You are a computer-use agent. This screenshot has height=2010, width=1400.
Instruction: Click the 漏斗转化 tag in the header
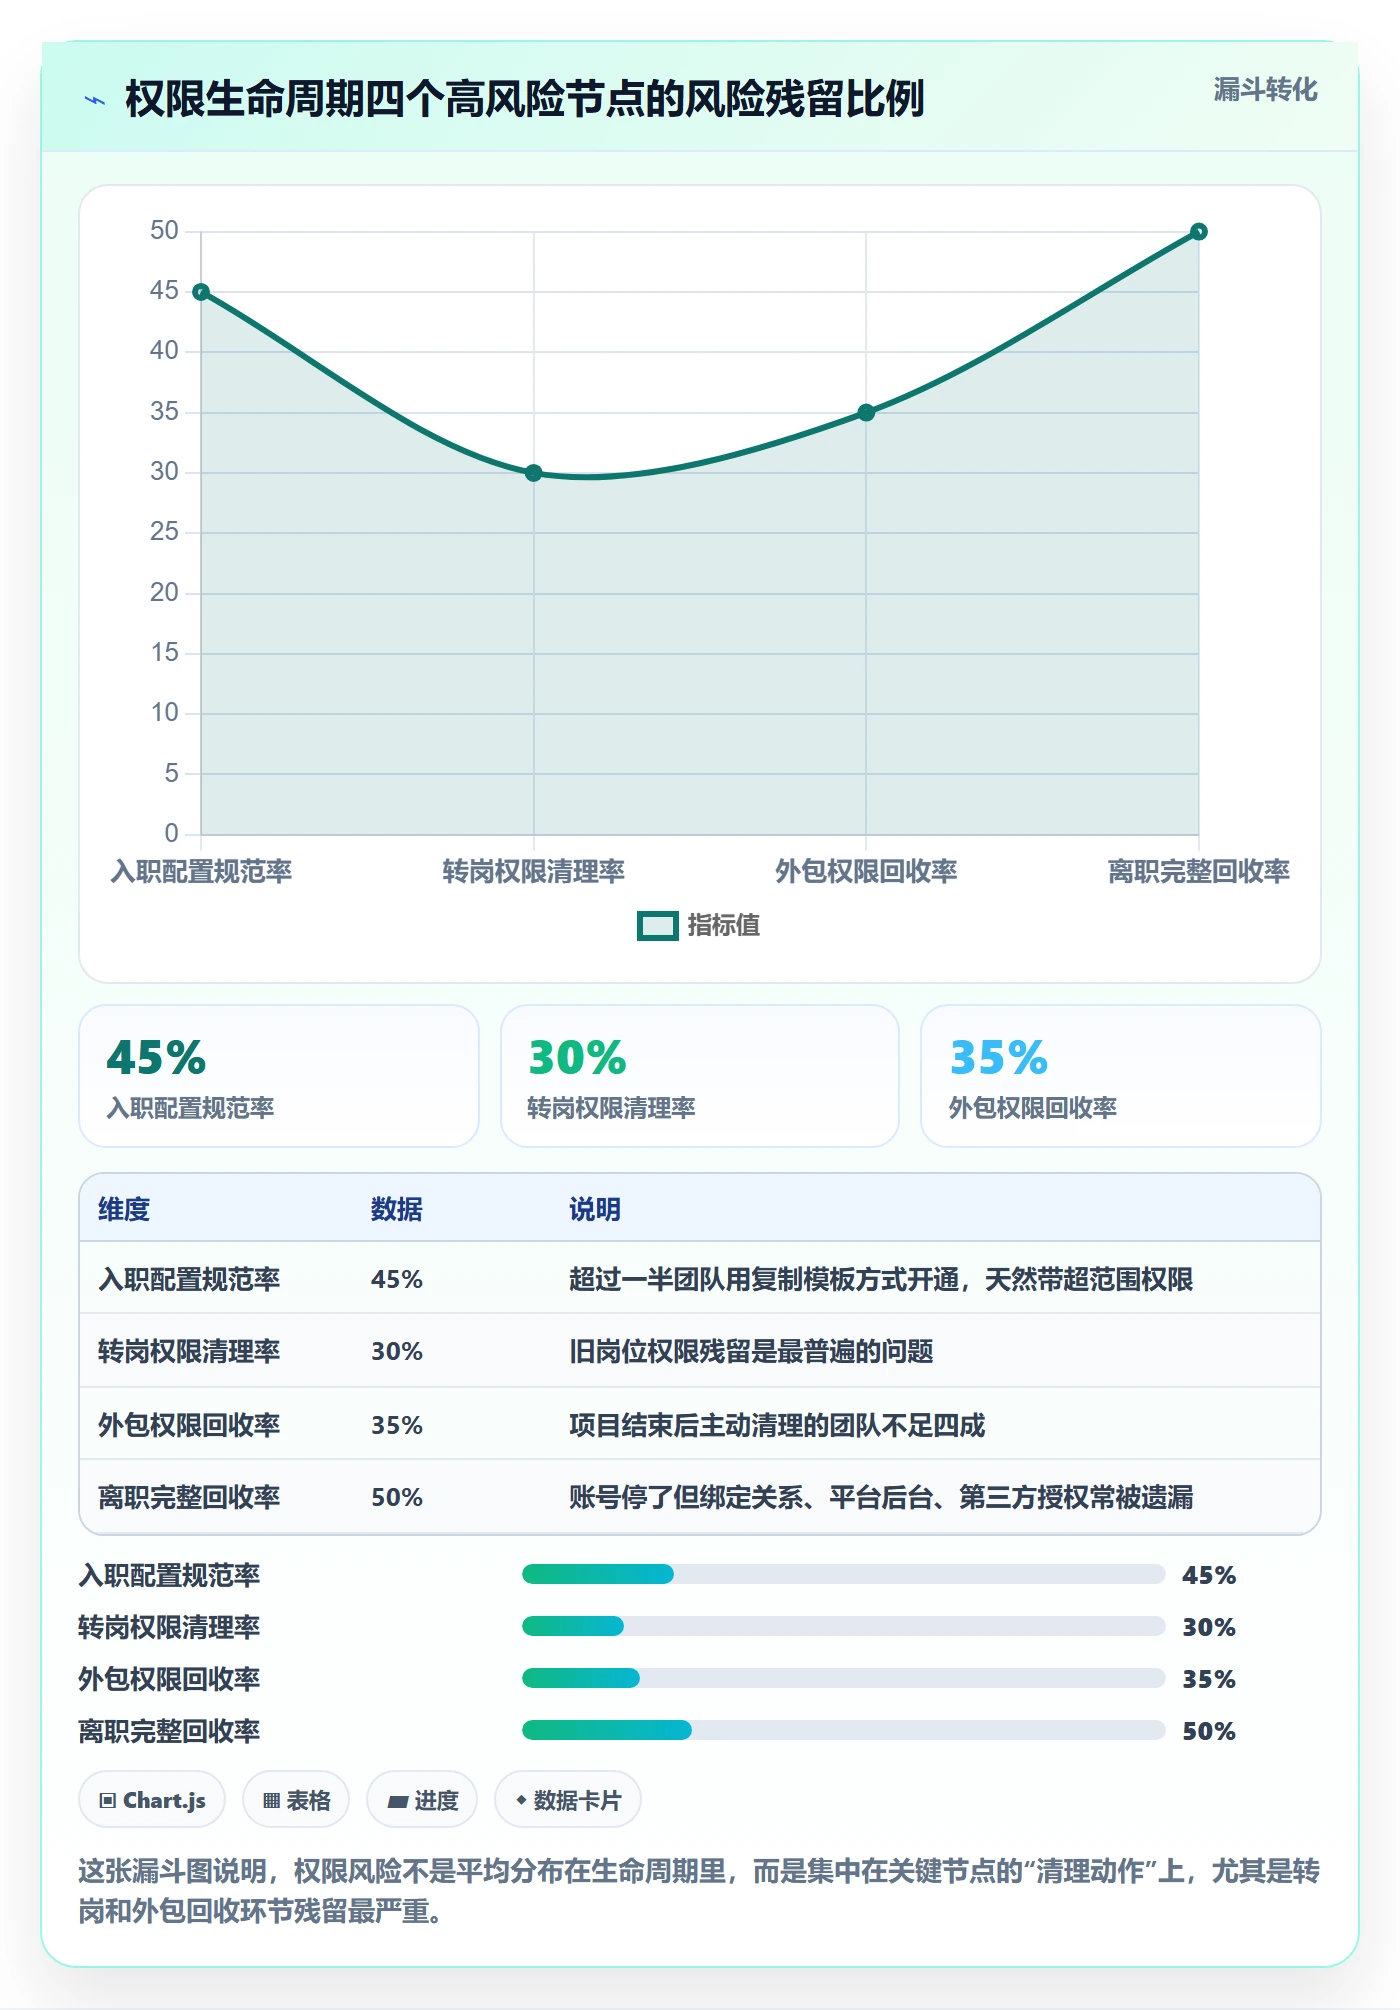click(1265, 90)
